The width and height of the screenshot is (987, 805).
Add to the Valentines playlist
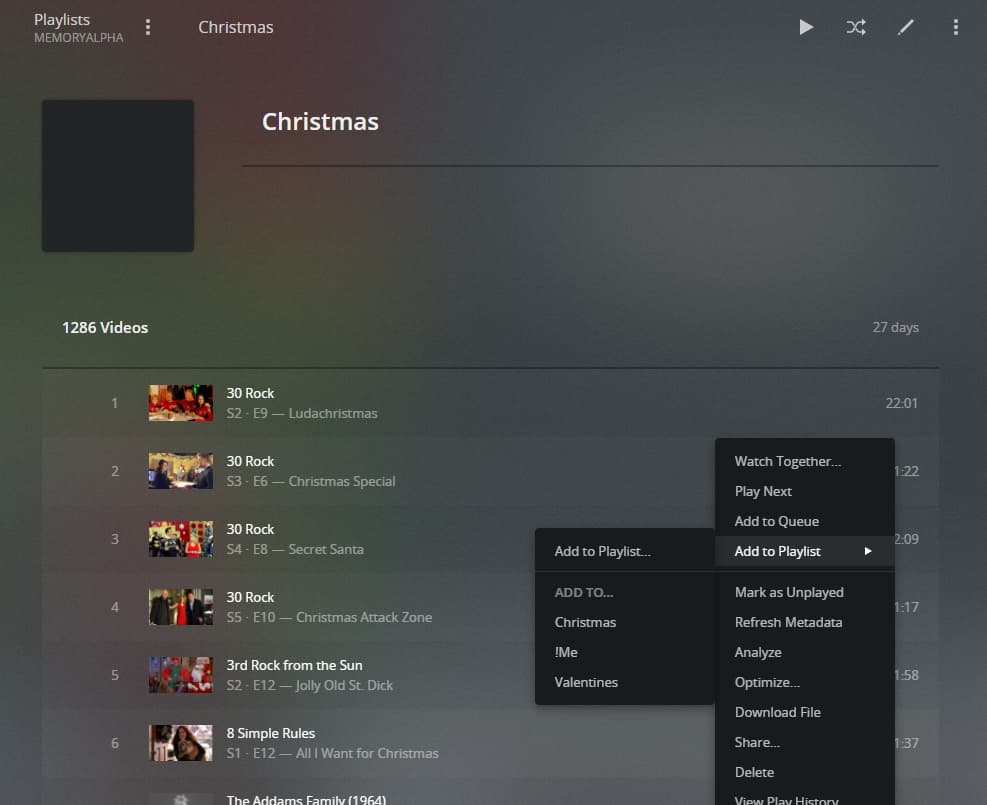(x=624, y=682)
